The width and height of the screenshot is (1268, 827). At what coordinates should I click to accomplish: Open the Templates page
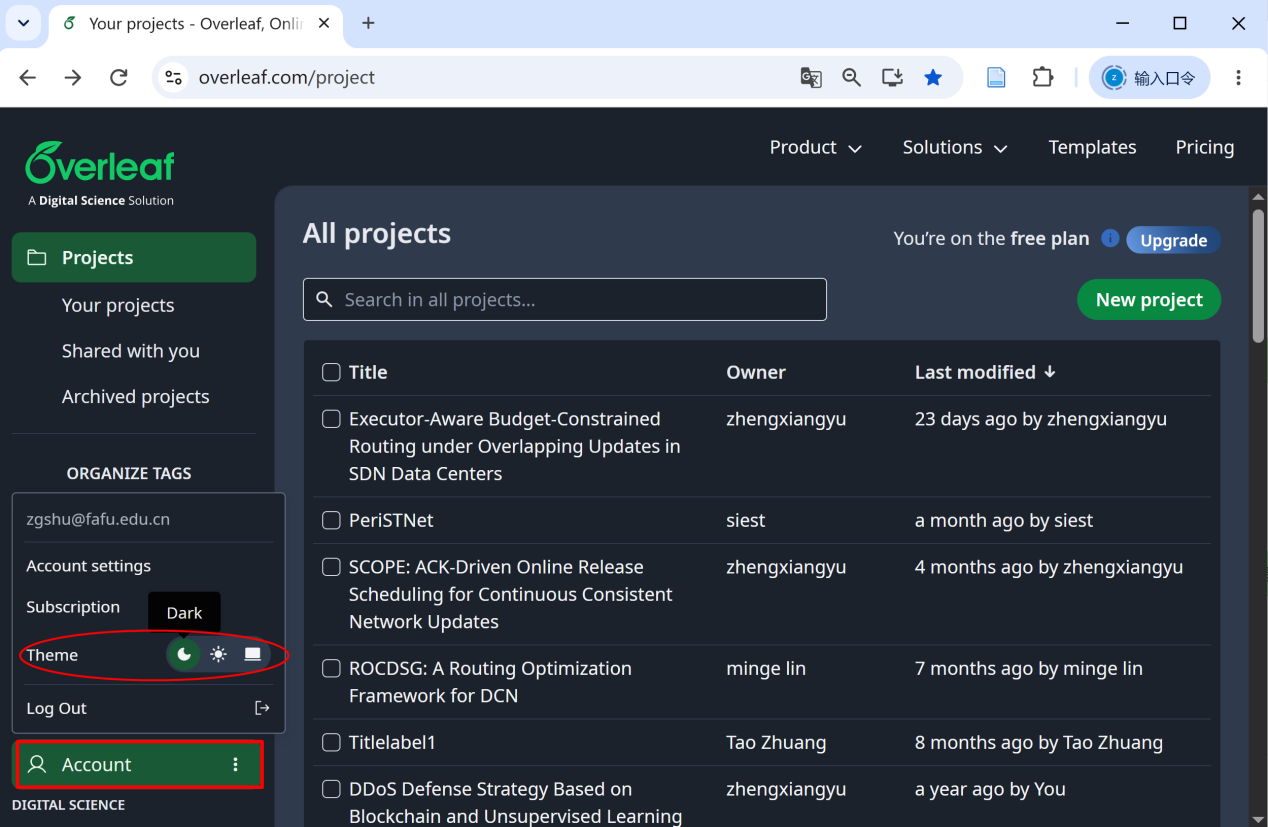1092,147
